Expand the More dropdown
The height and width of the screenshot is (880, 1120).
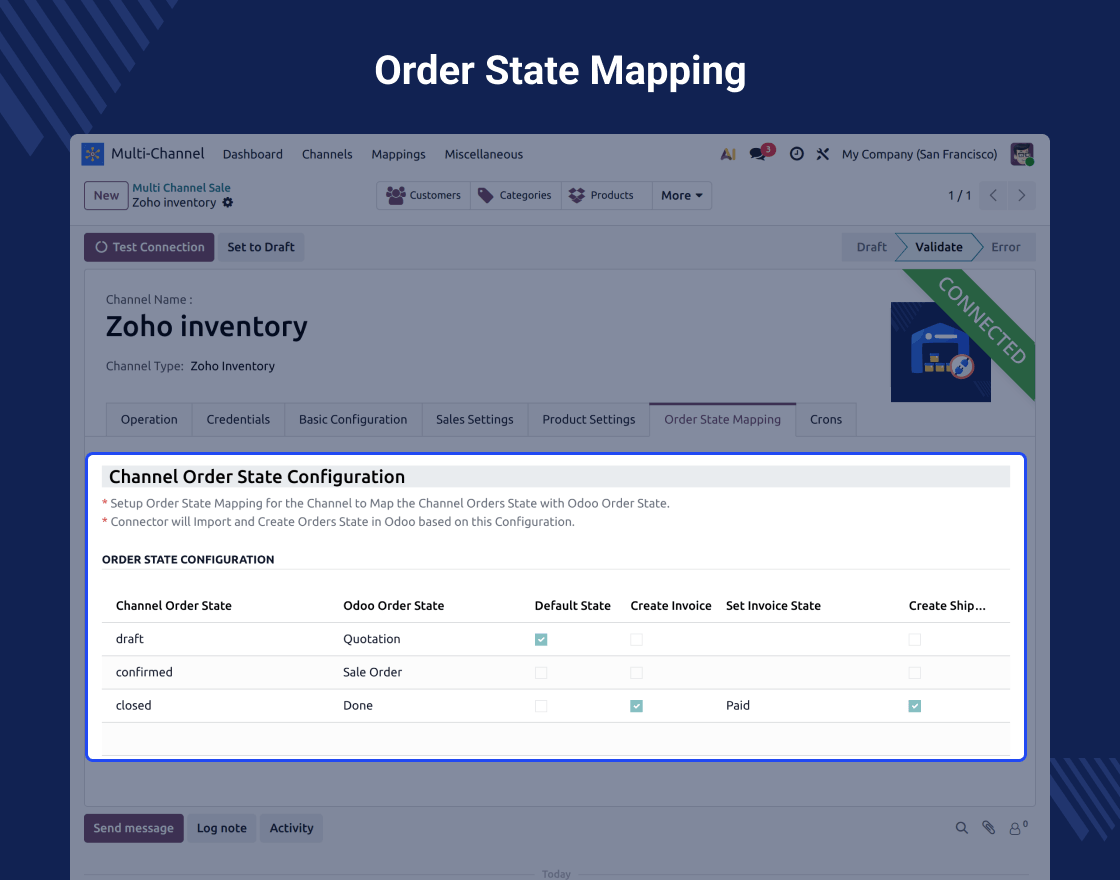point(681,196)
